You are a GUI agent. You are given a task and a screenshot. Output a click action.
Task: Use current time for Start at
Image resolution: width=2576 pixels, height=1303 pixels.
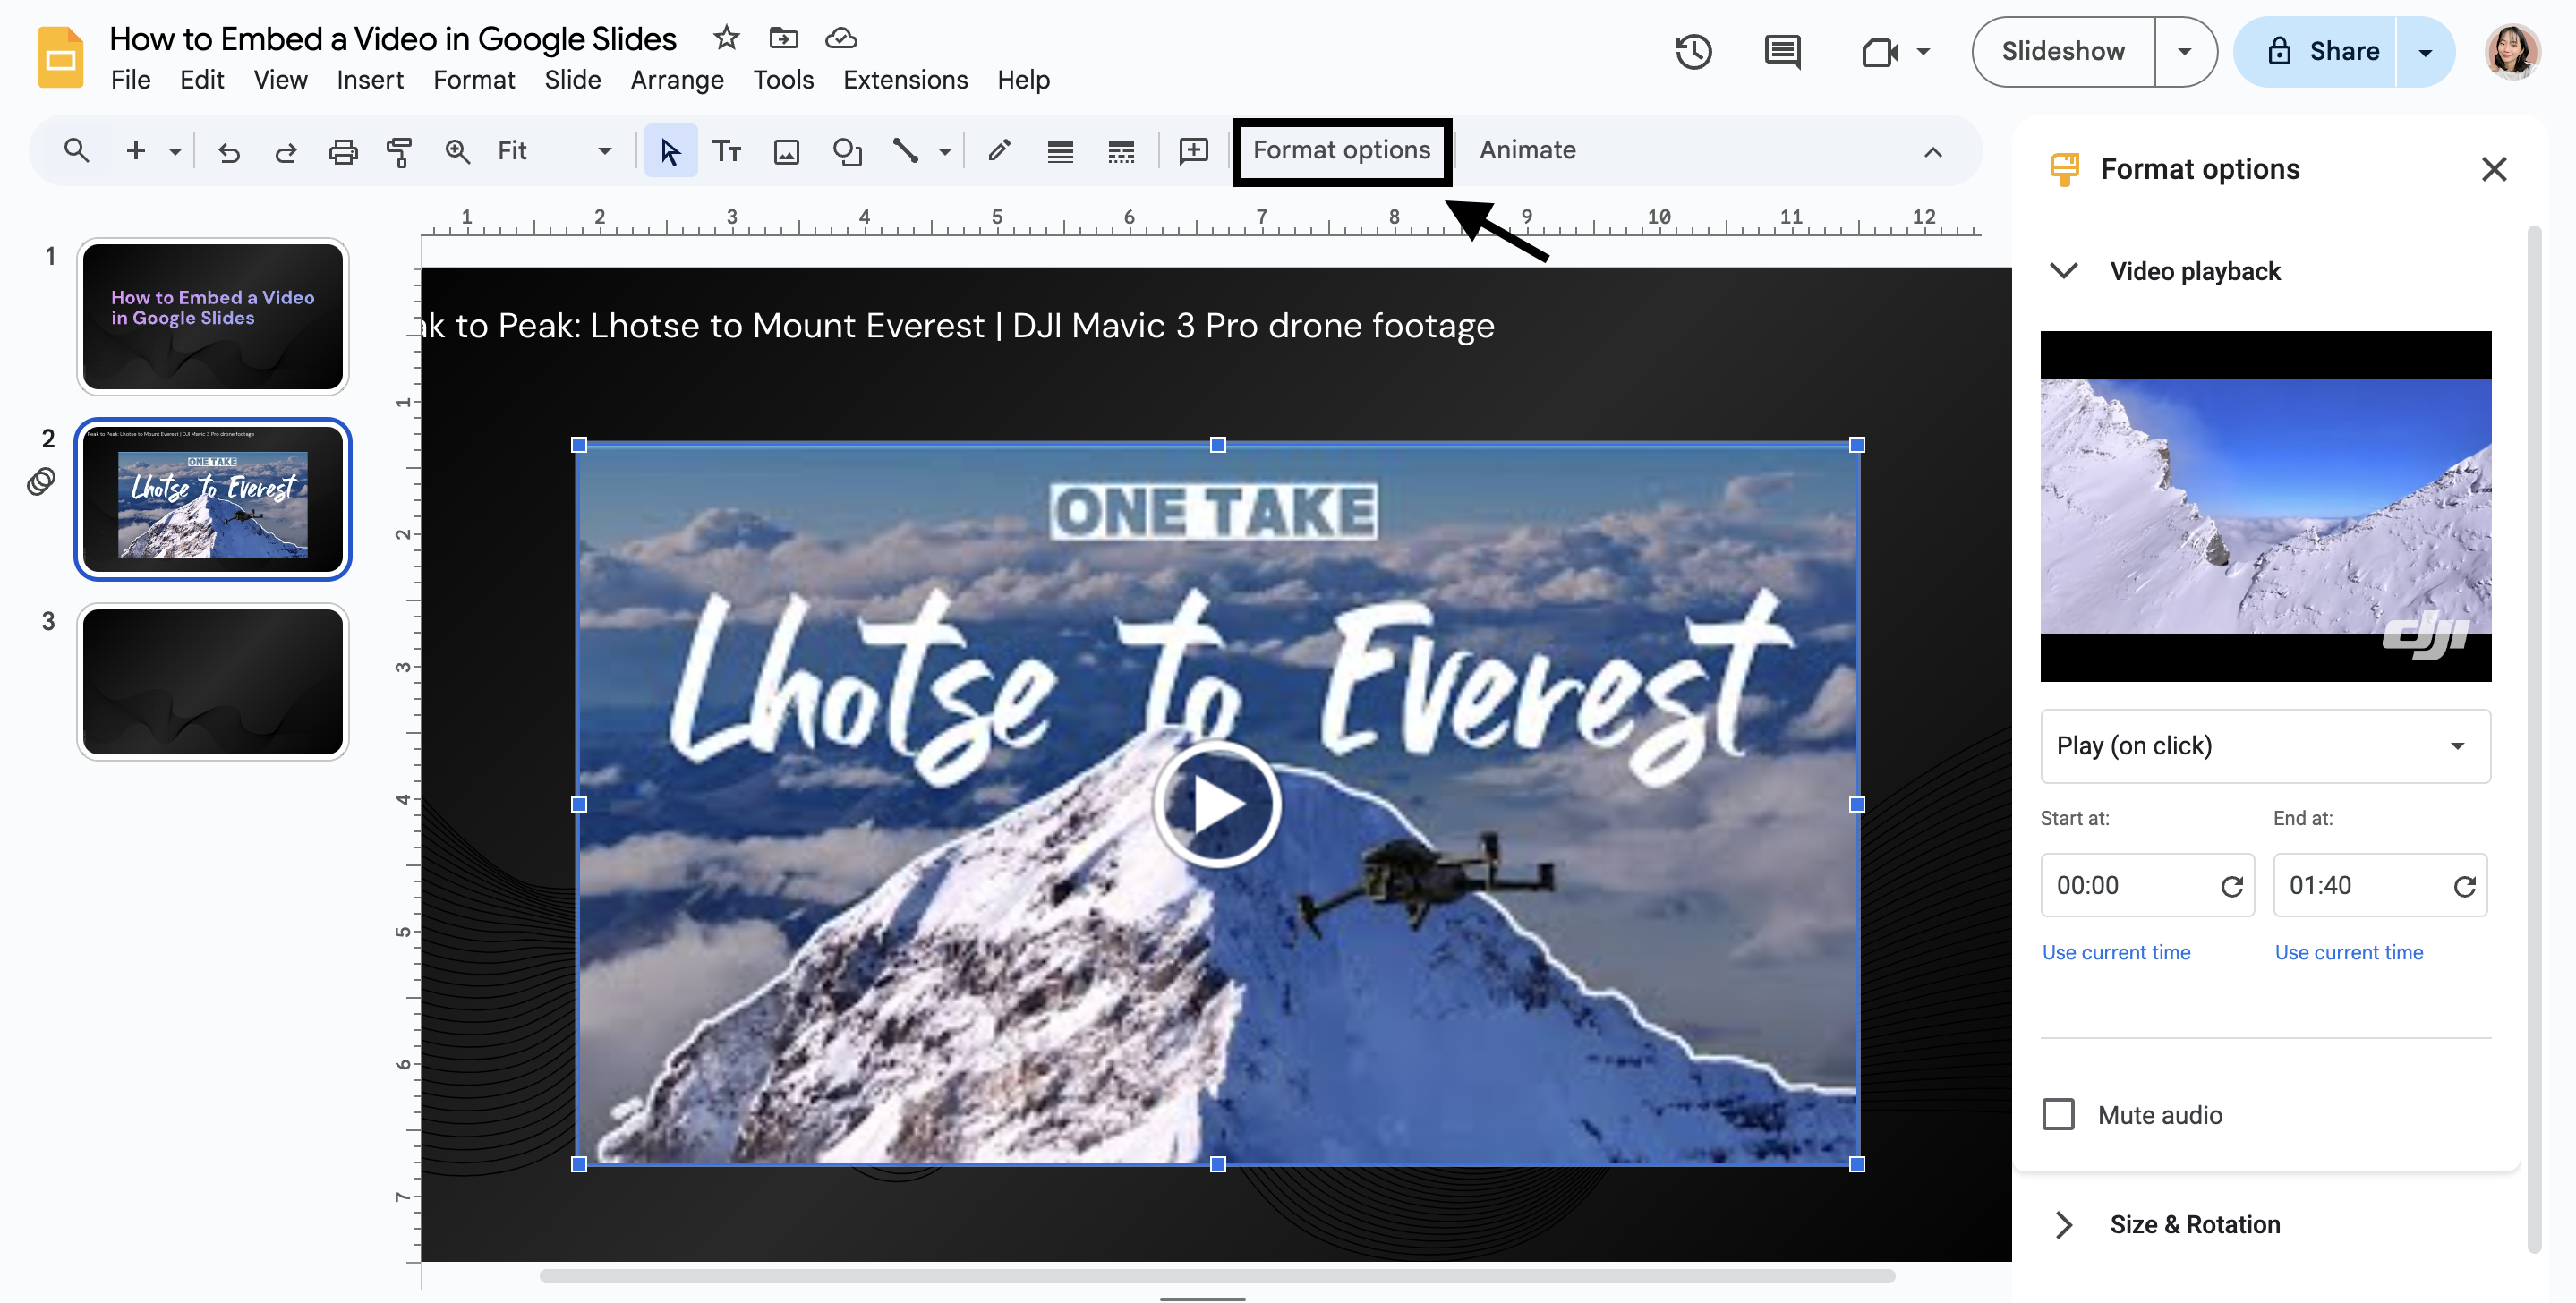coord(2116,952)
